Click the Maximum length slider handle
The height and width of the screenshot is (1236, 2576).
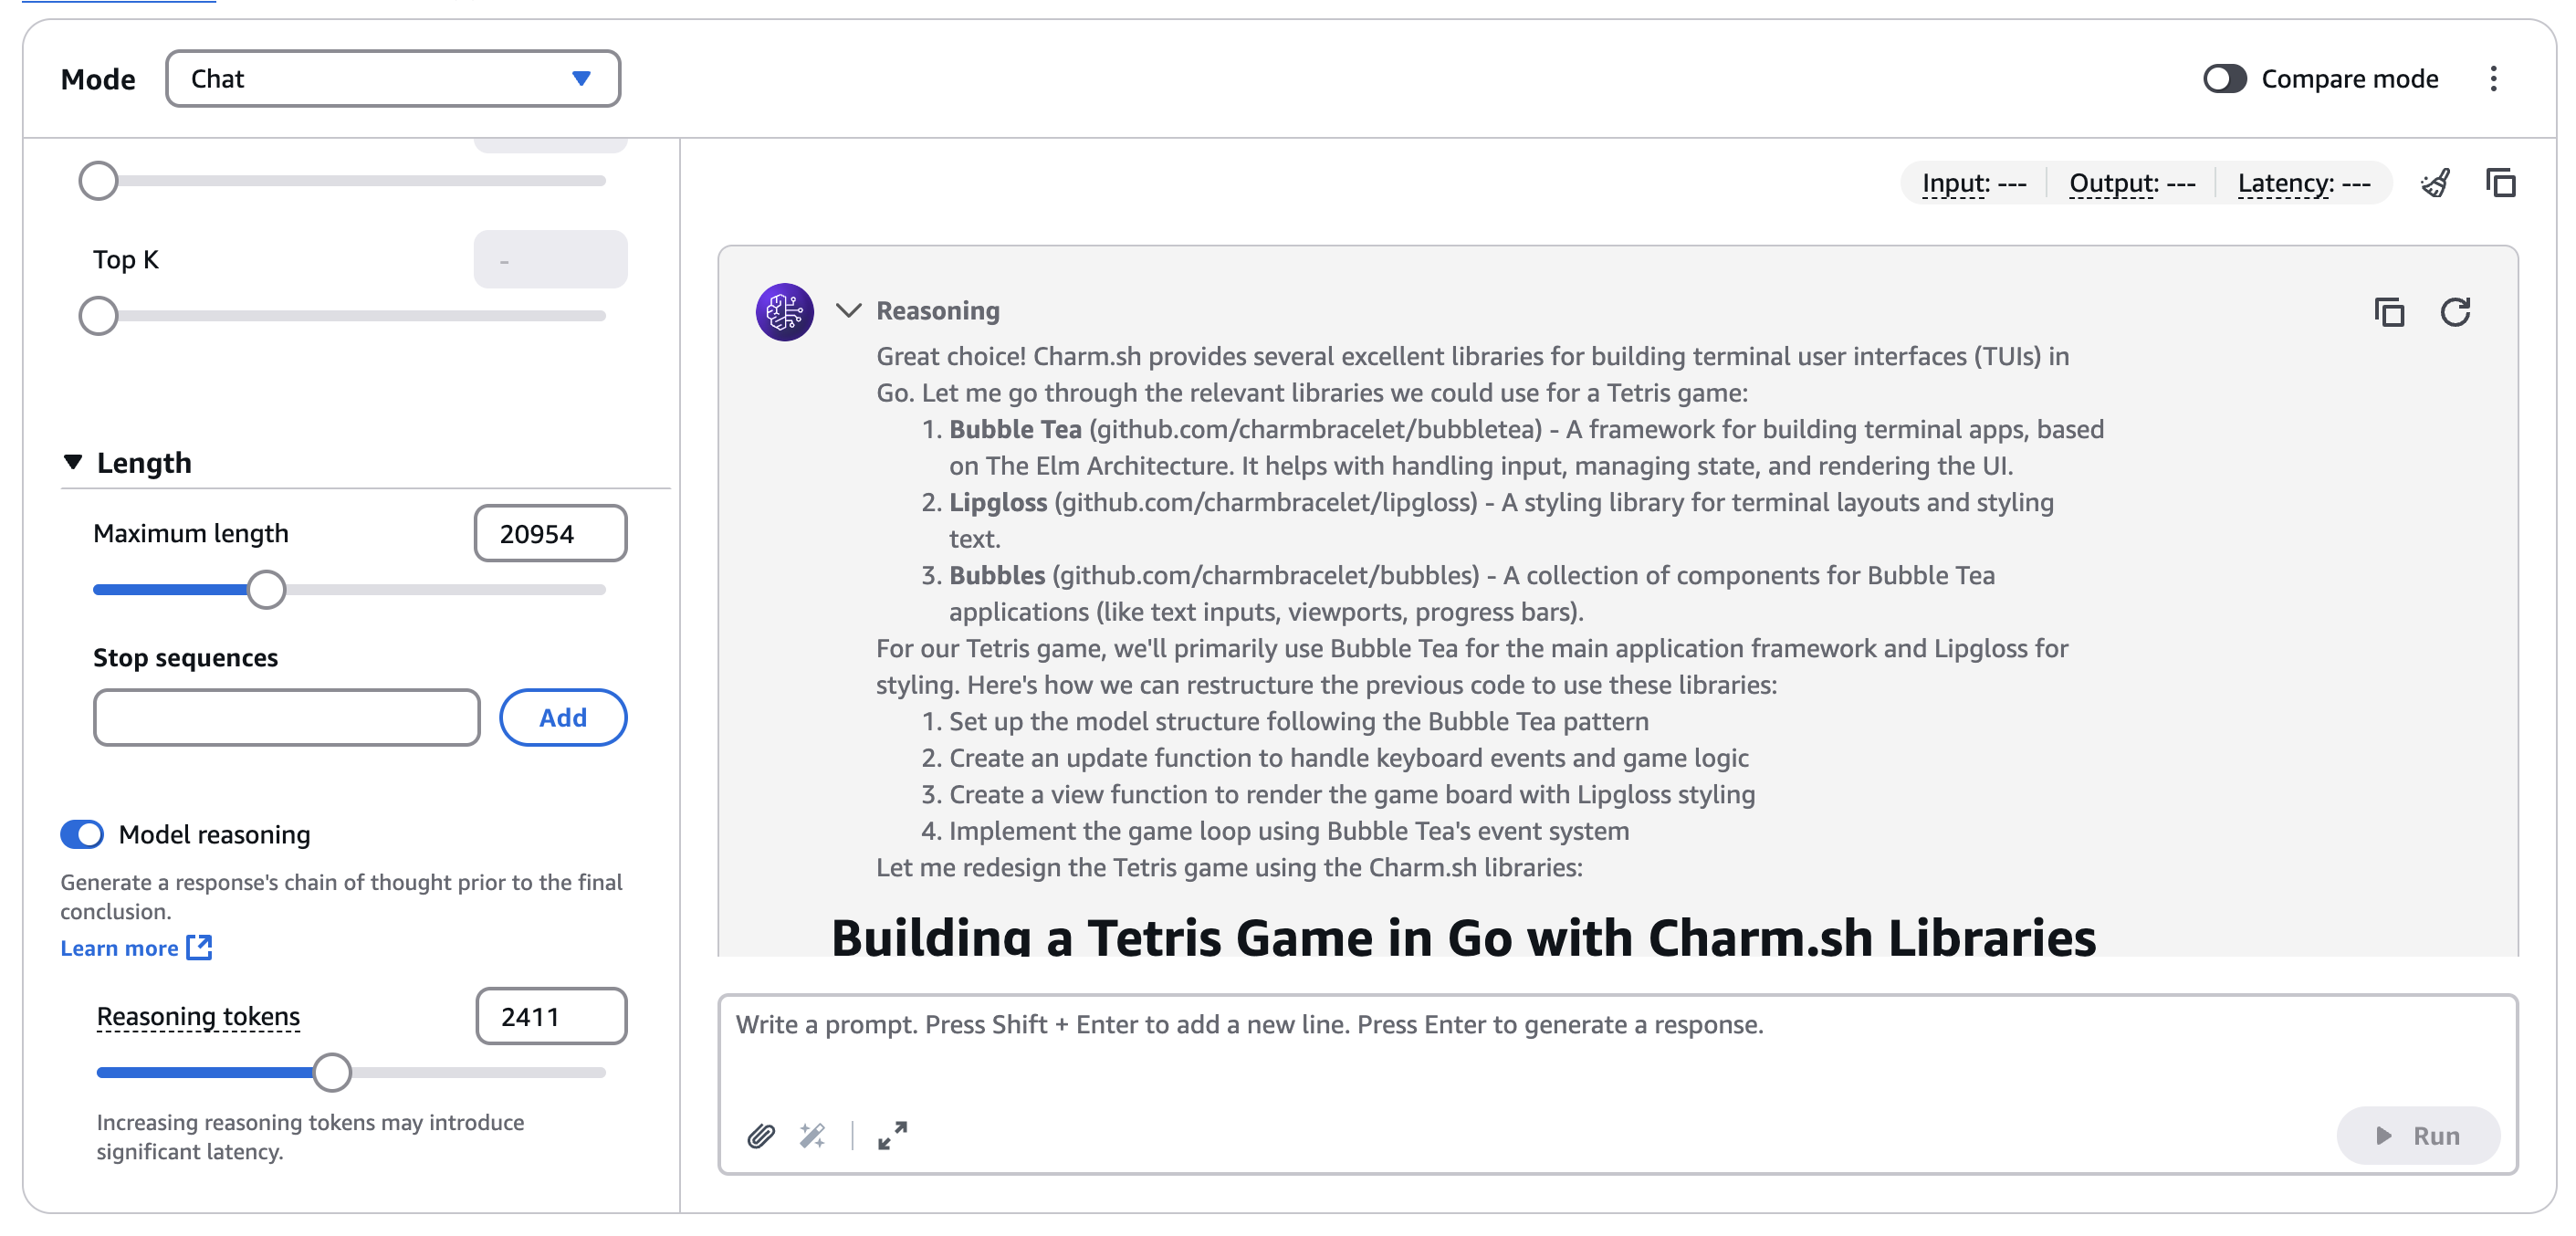pos(266,590)
